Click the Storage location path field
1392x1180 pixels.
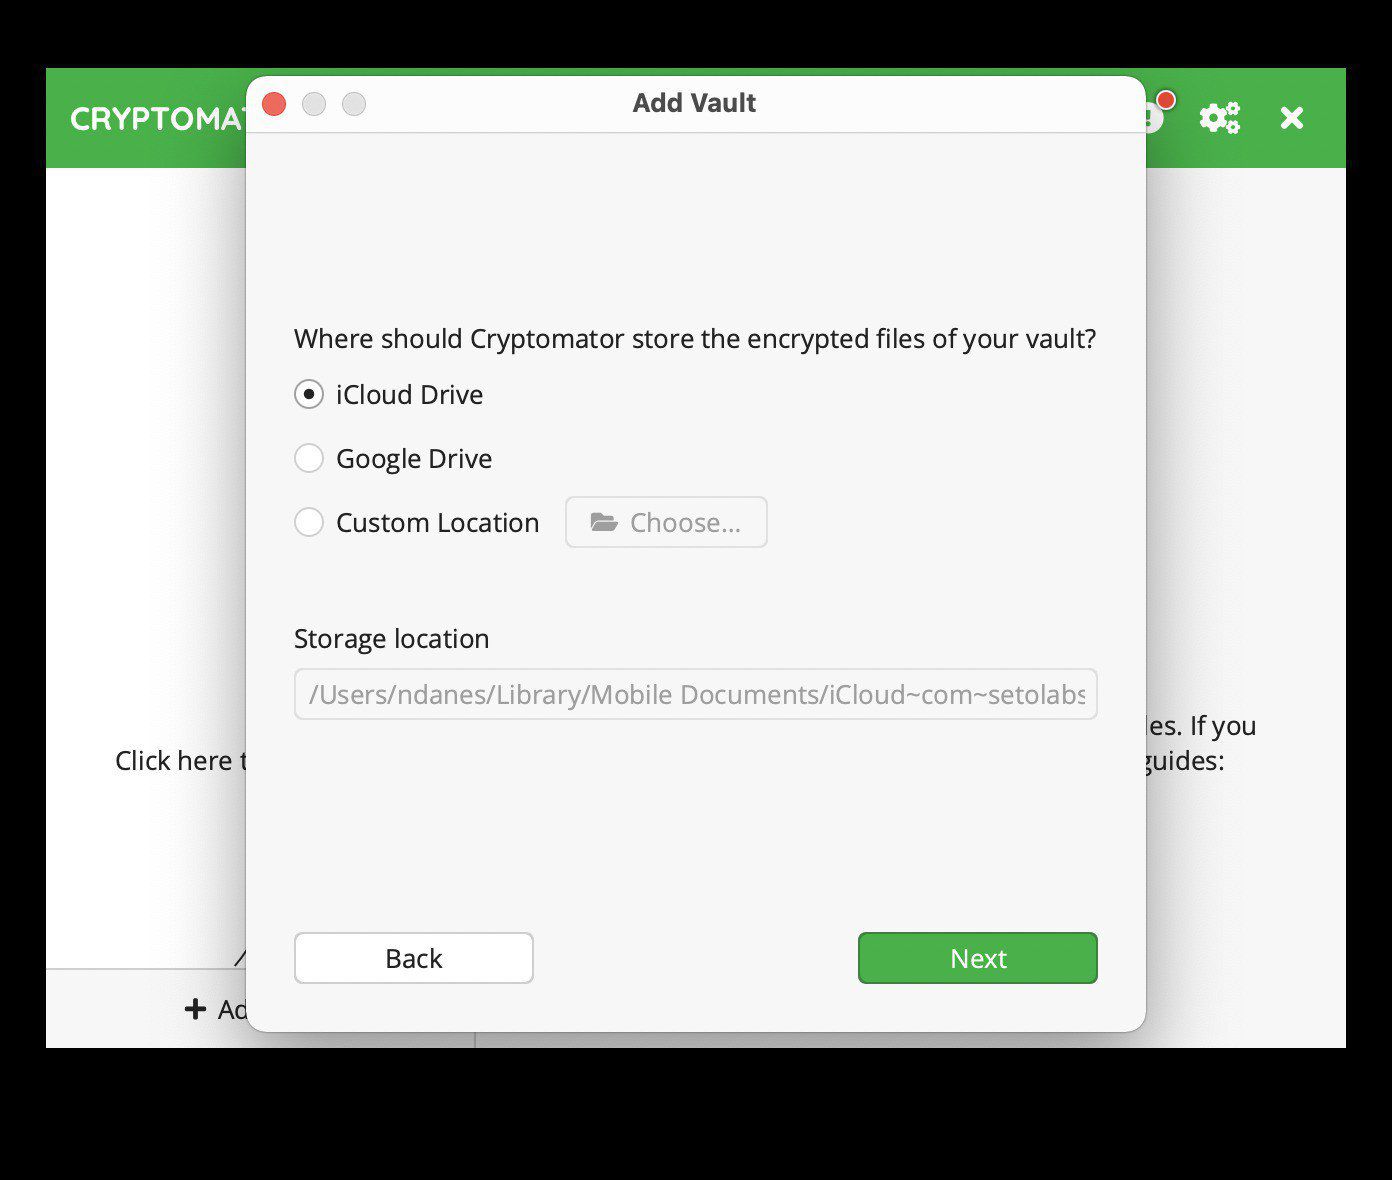click(696, 694)
